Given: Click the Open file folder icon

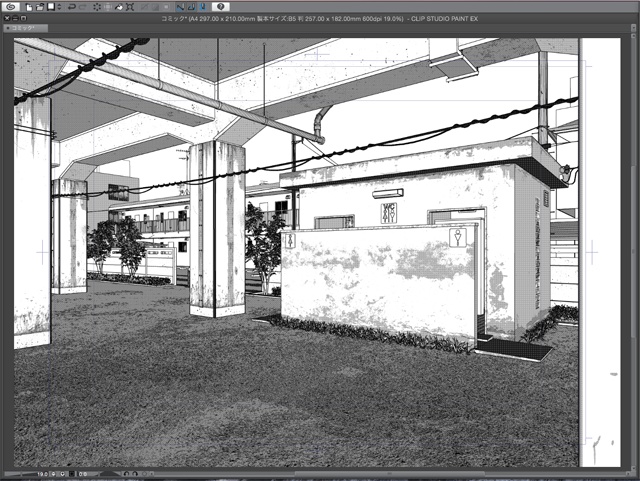Looking at the screenshot, I should click(x=40, y=7).
